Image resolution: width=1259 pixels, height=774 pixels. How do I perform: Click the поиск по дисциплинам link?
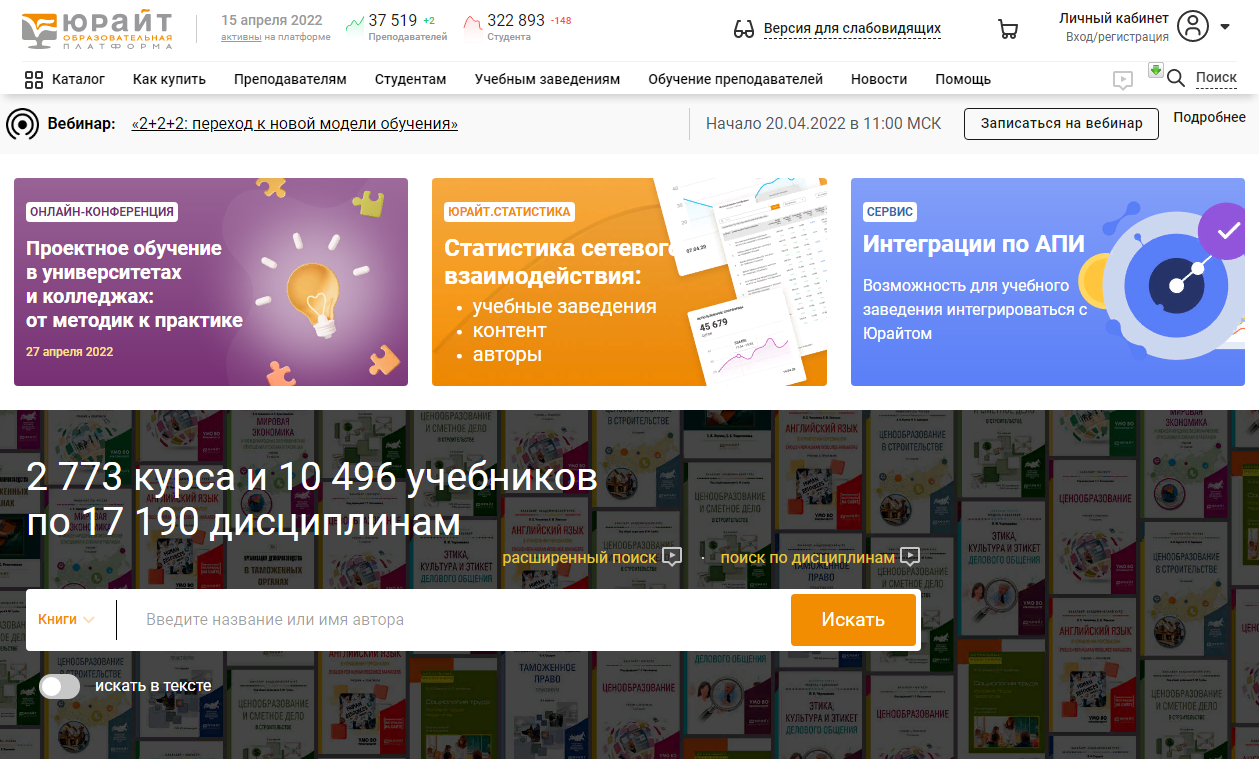point(808,557)
